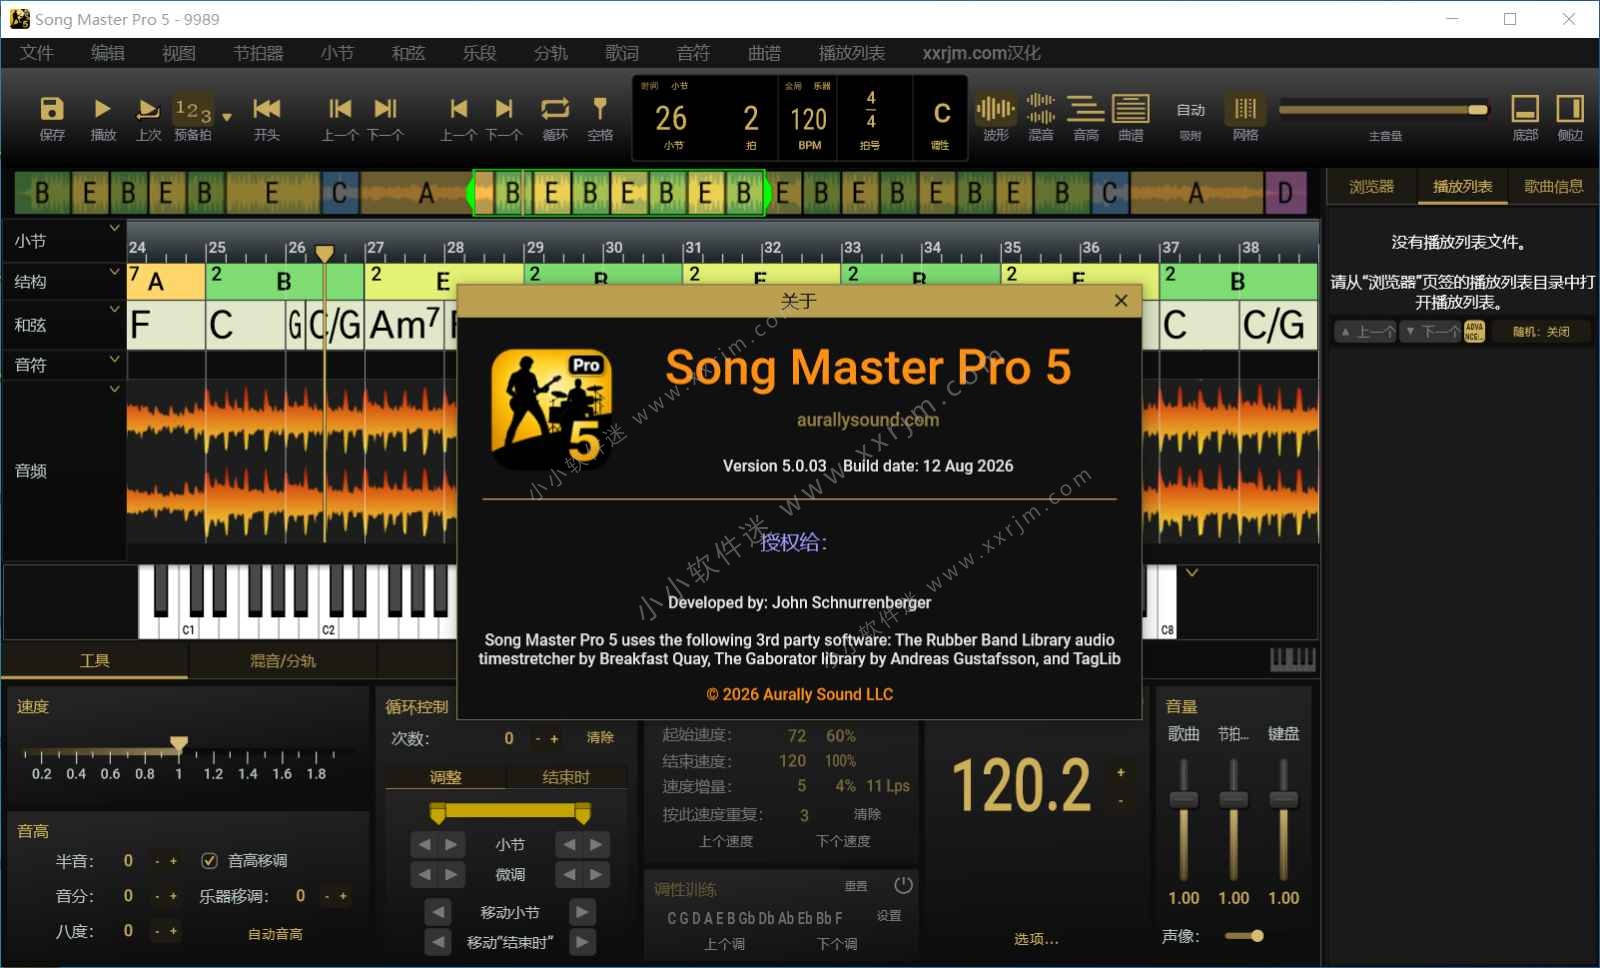The height and width of the screenshot is (968, 1600).
Task: Switch to the 歌曲信息 song info tab
Action: [x=1553, y=186]
